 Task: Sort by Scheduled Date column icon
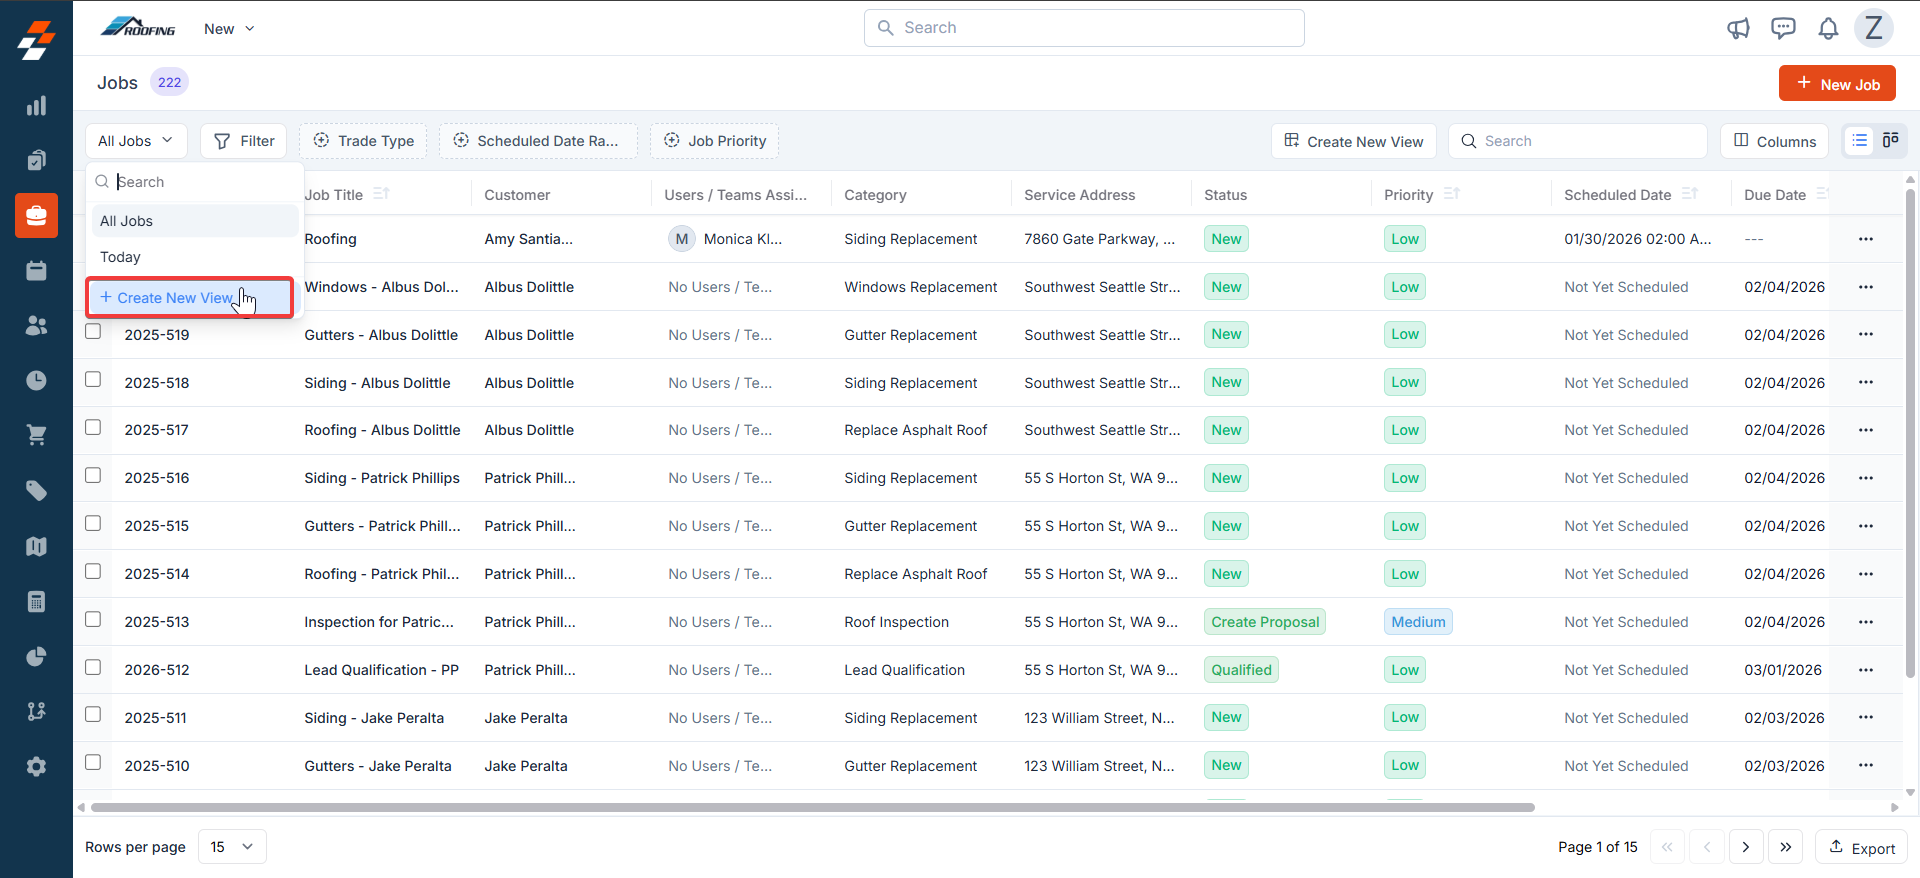point(1690,194)
